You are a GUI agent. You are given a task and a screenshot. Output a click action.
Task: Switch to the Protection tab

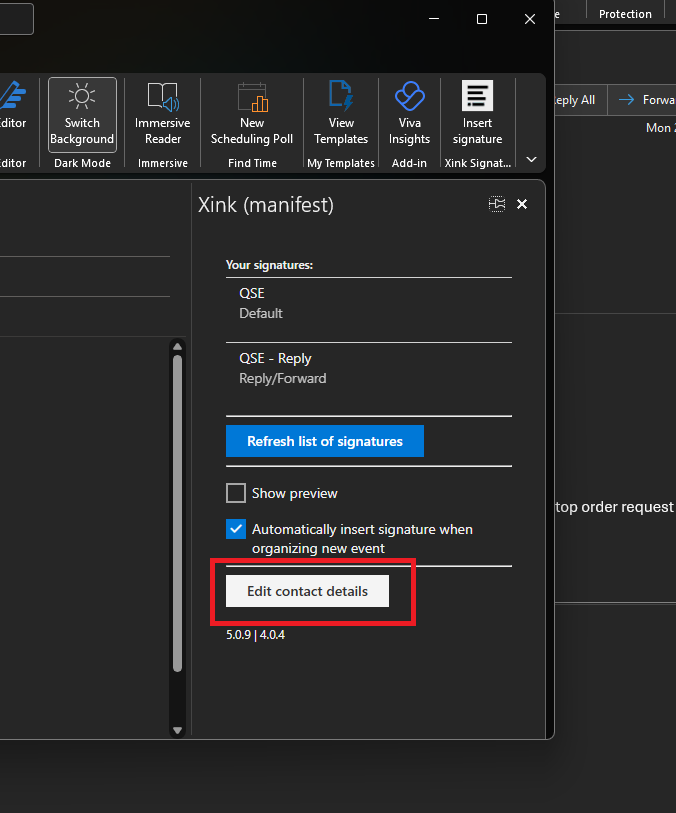[x=625, y=14]
